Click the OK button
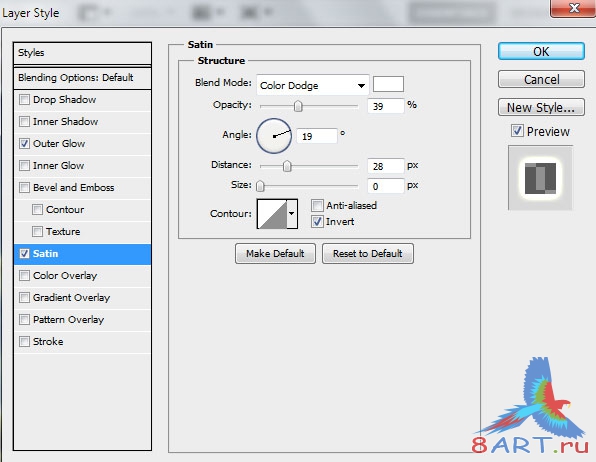Viewport: 596px width, 462px height. (x=541, y=51)
